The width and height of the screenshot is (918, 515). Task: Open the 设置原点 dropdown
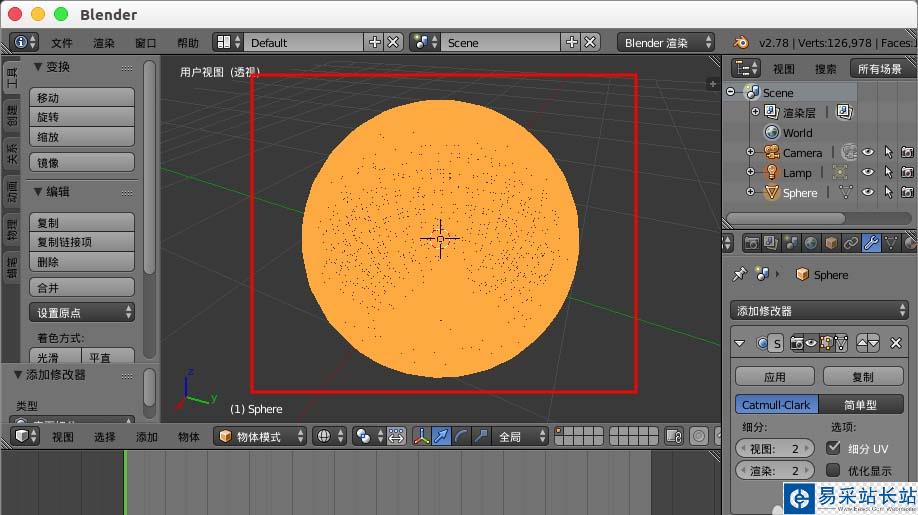pyautogui.click(x=82, y=313)
